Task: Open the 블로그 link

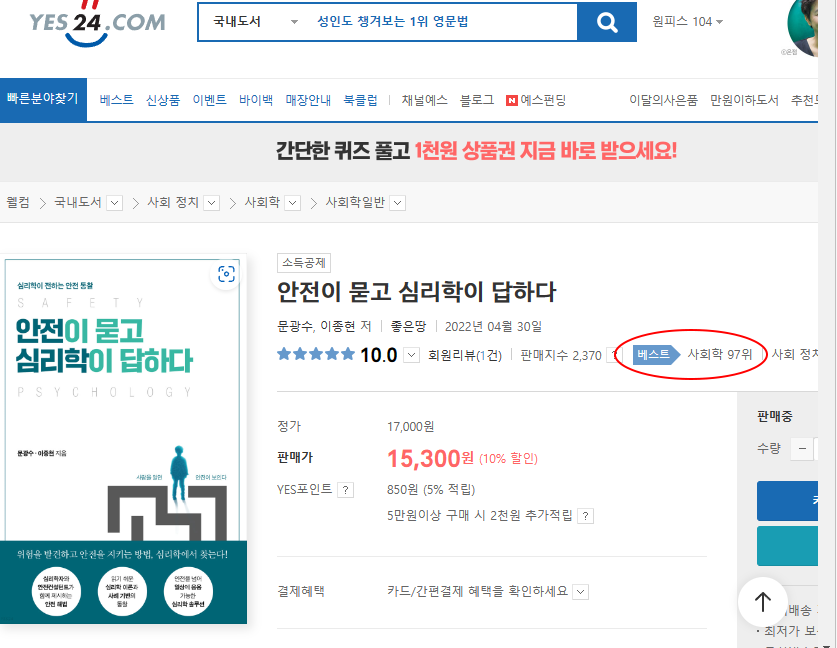Action: coord(477,100)
